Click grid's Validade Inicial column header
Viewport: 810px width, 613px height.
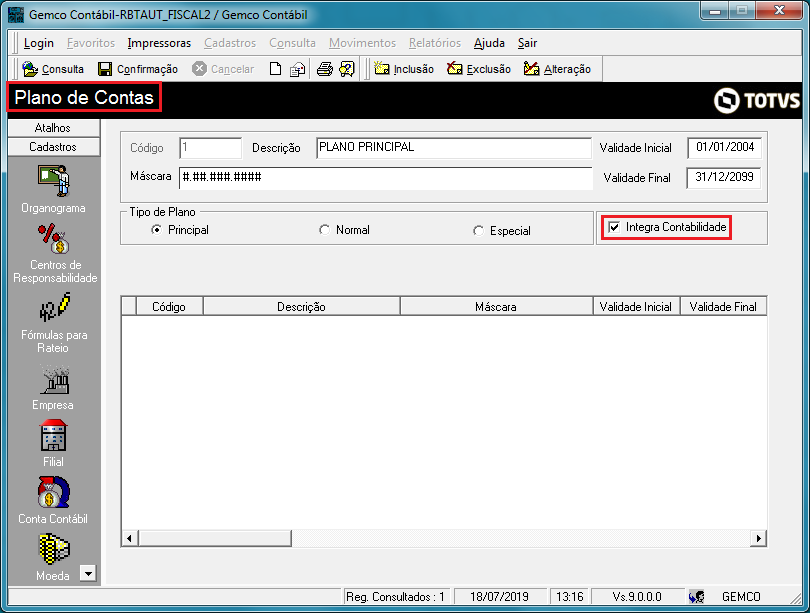636,307
